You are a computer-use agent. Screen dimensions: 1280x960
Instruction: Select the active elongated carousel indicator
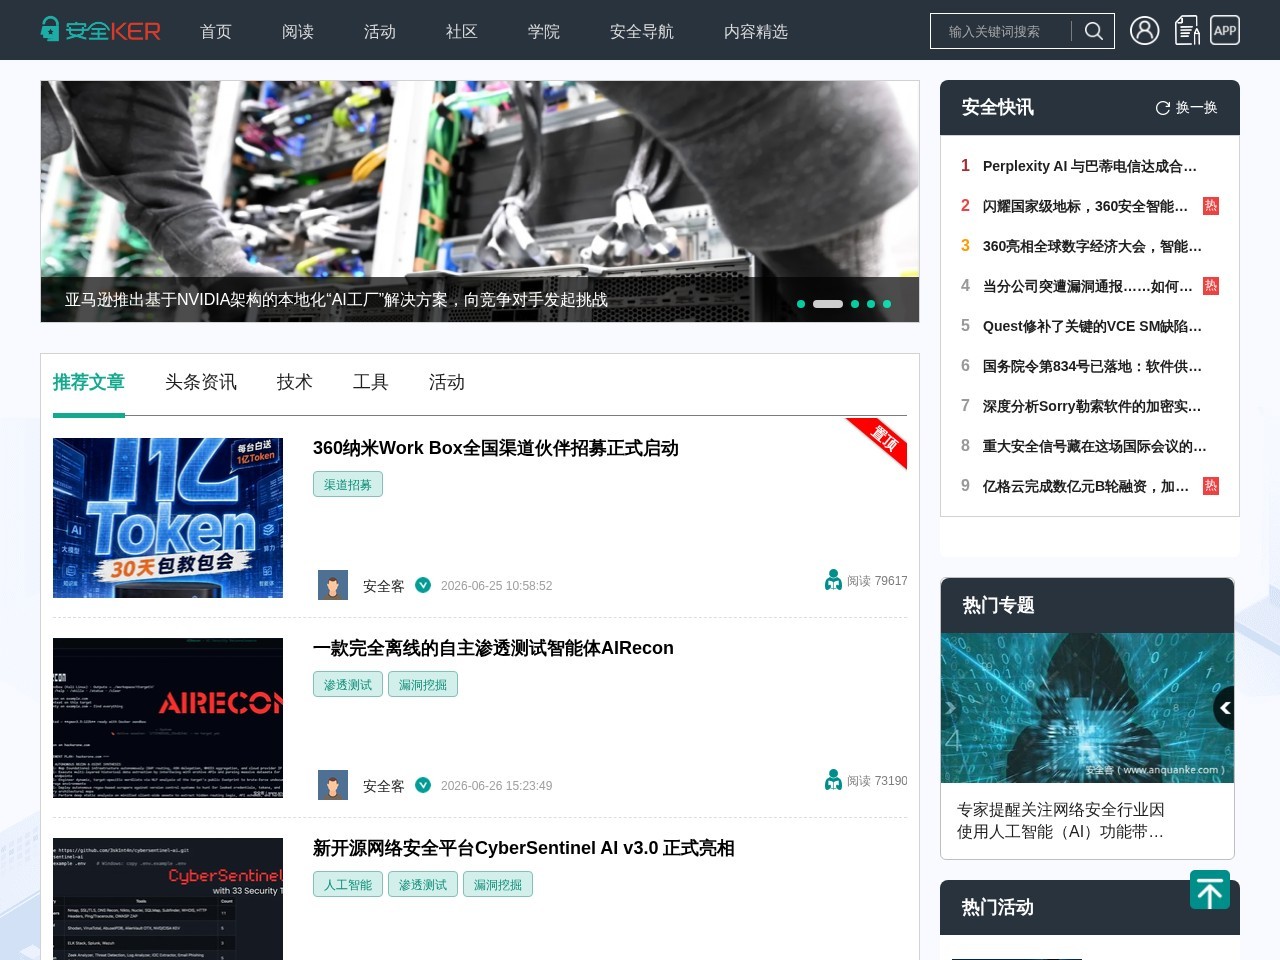828,304
